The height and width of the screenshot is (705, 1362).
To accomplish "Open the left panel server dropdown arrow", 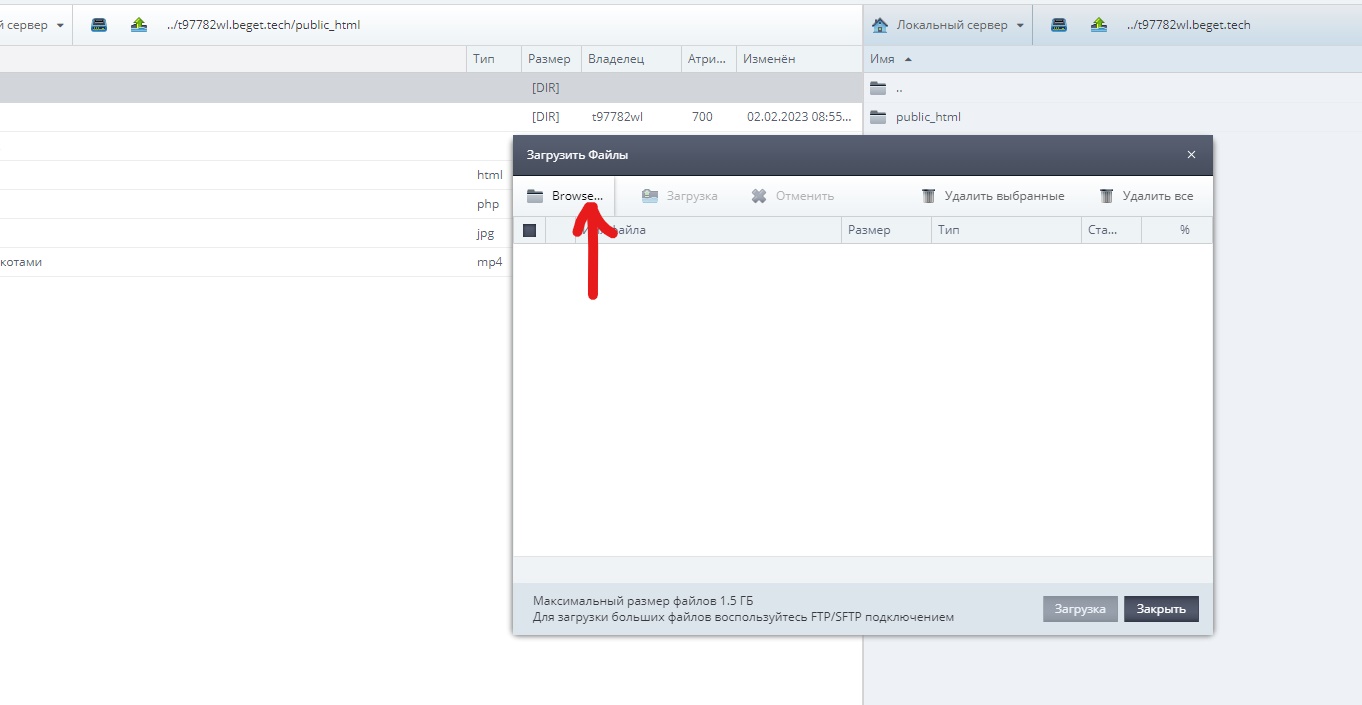I will click(x=60, y=25).
